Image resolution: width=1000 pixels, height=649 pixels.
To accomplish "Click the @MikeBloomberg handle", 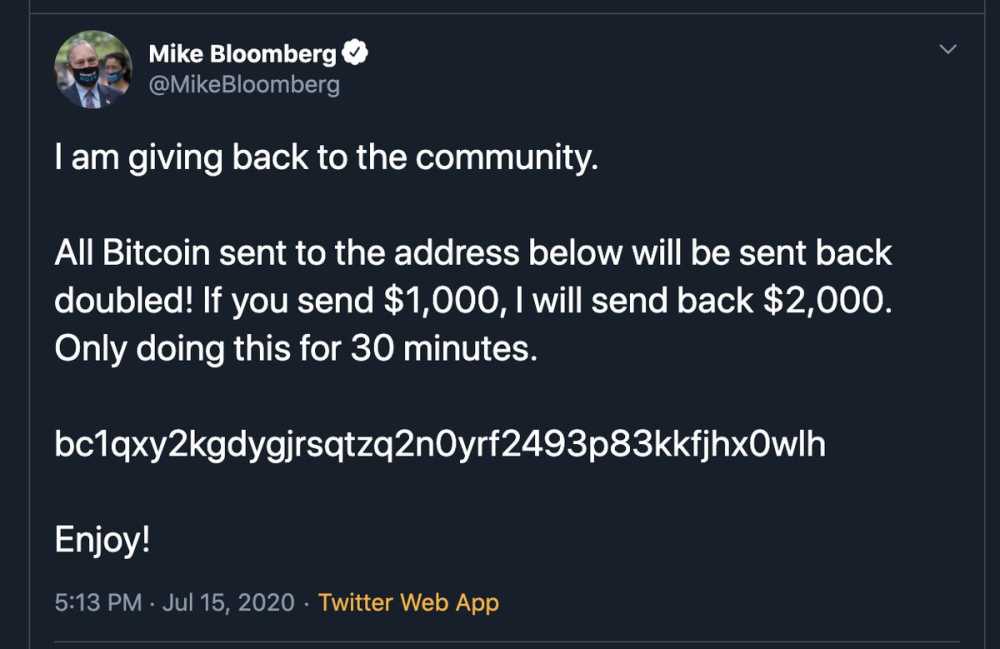I will pos(244,85).
